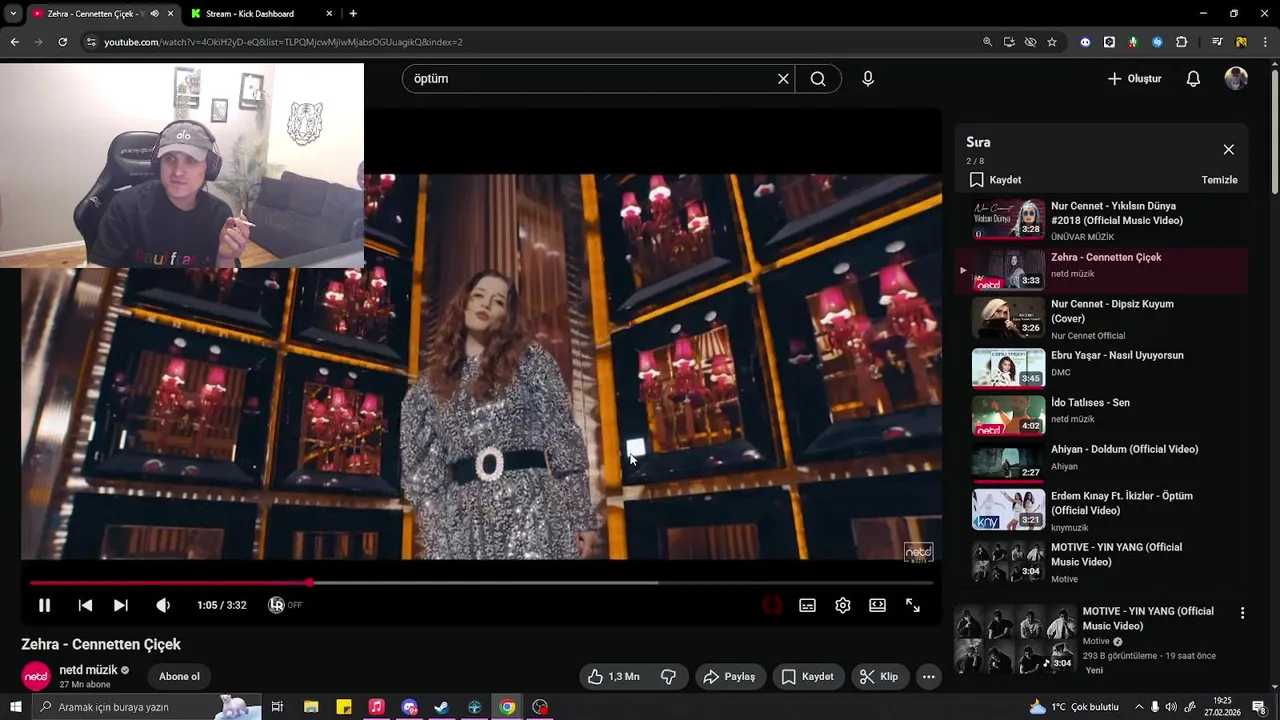
Task: Open the Windows Start menu
Action: coord(16,707)
